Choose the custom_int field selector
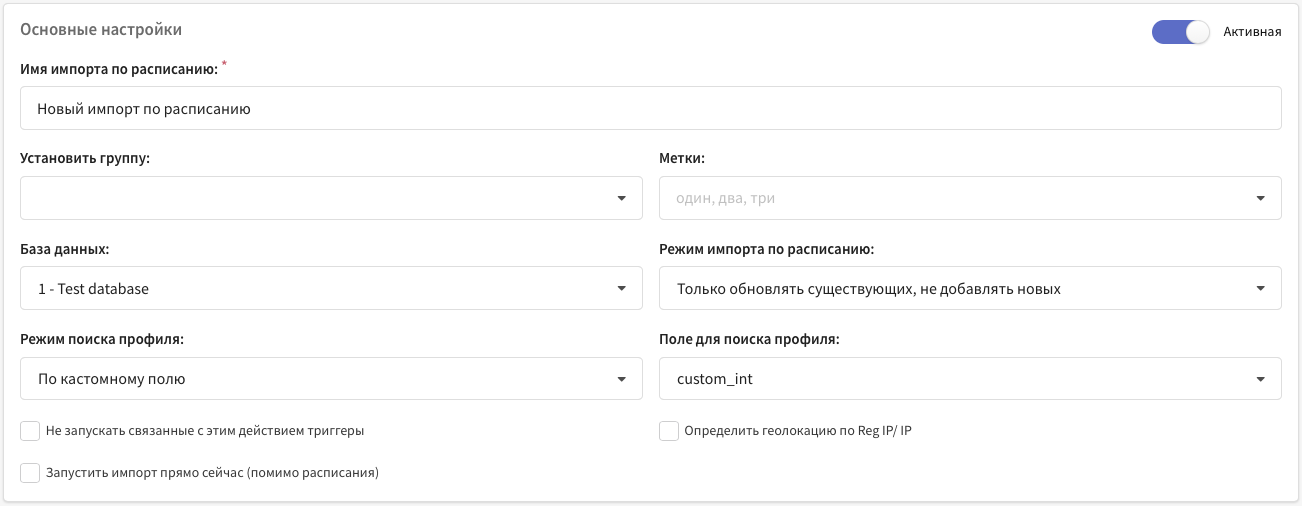The image size is (1302, 506). (x=970, y=379)
